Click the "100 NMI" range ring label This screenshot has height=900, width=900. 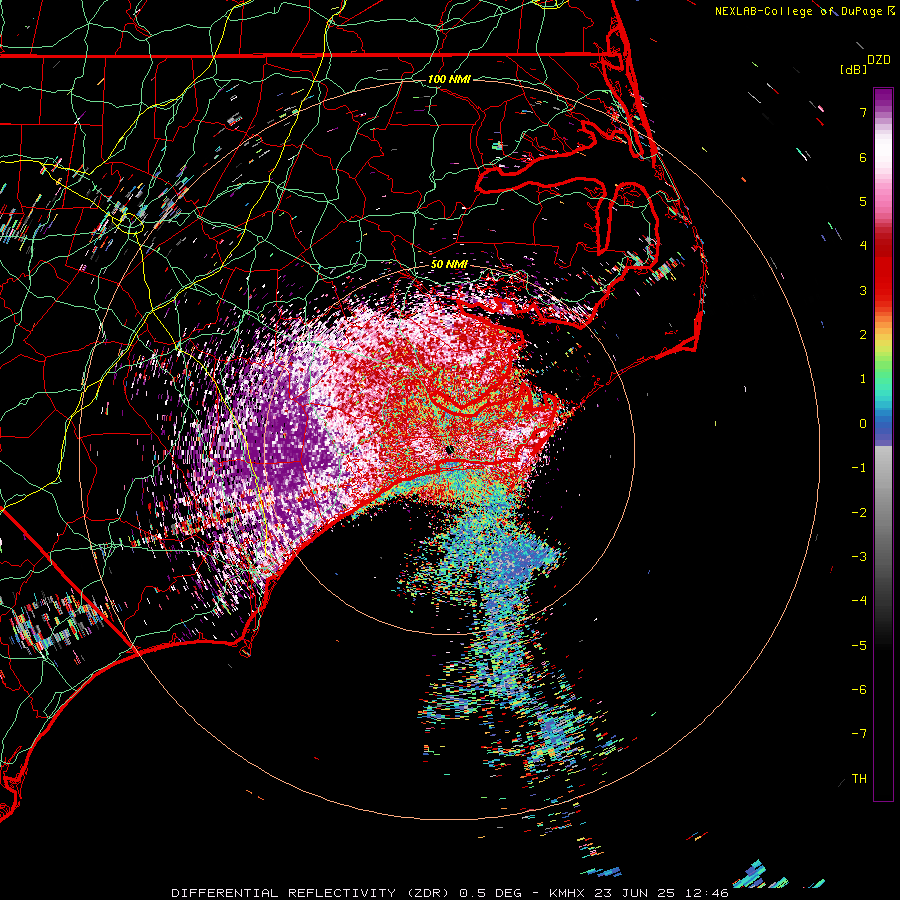tap(449, 79)
